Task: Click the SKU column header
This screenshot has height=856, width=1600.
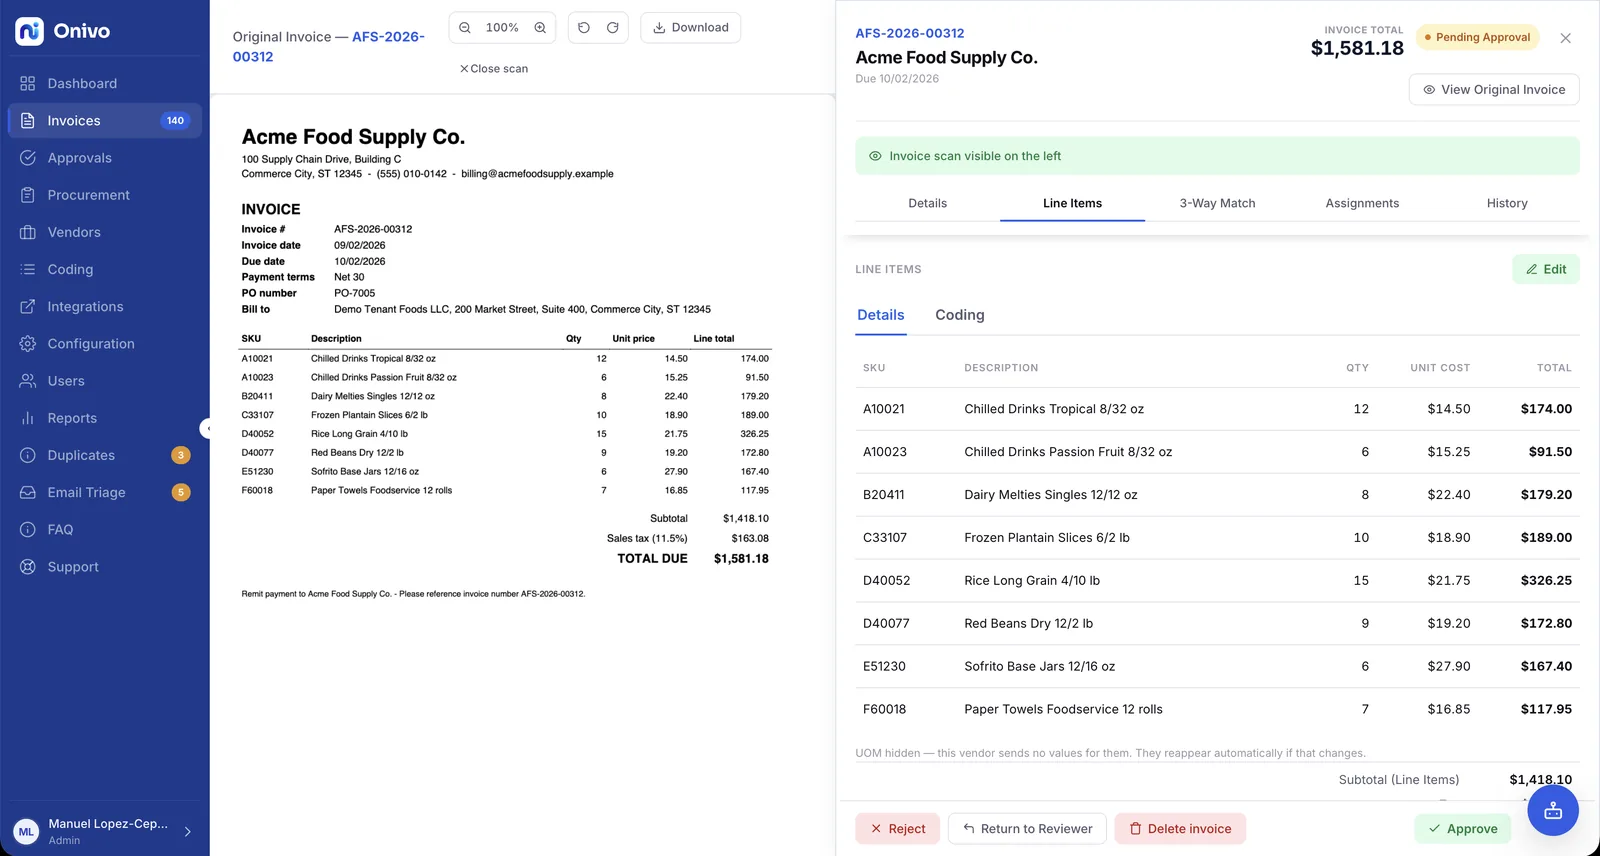Action: [874, 368]
